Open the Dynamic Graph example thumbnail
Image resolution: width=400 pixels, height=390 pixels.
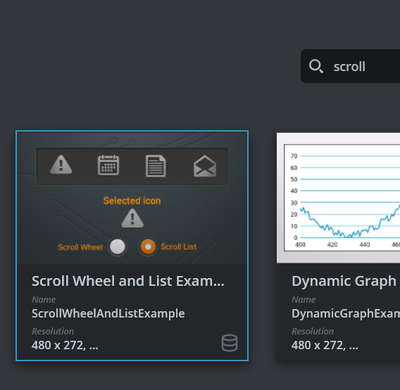pos(338,198)
